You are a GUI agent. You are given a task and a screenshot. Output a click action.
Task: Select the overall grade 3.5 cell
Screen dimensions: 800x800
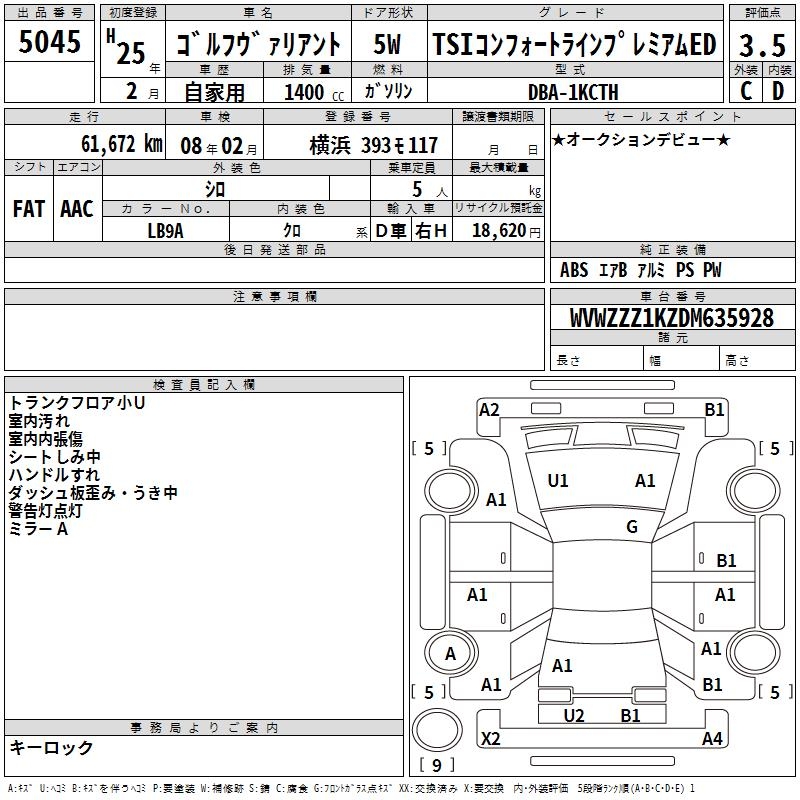point(761,43)
